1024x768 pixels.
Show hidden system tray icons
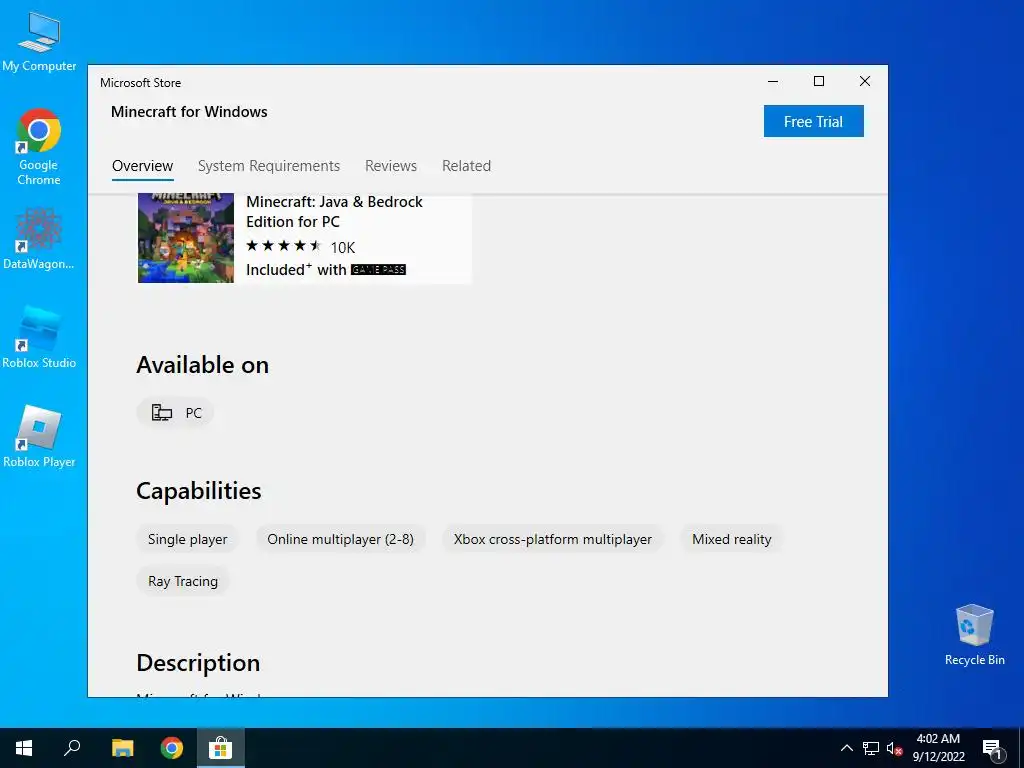click(x=846, y=748)
